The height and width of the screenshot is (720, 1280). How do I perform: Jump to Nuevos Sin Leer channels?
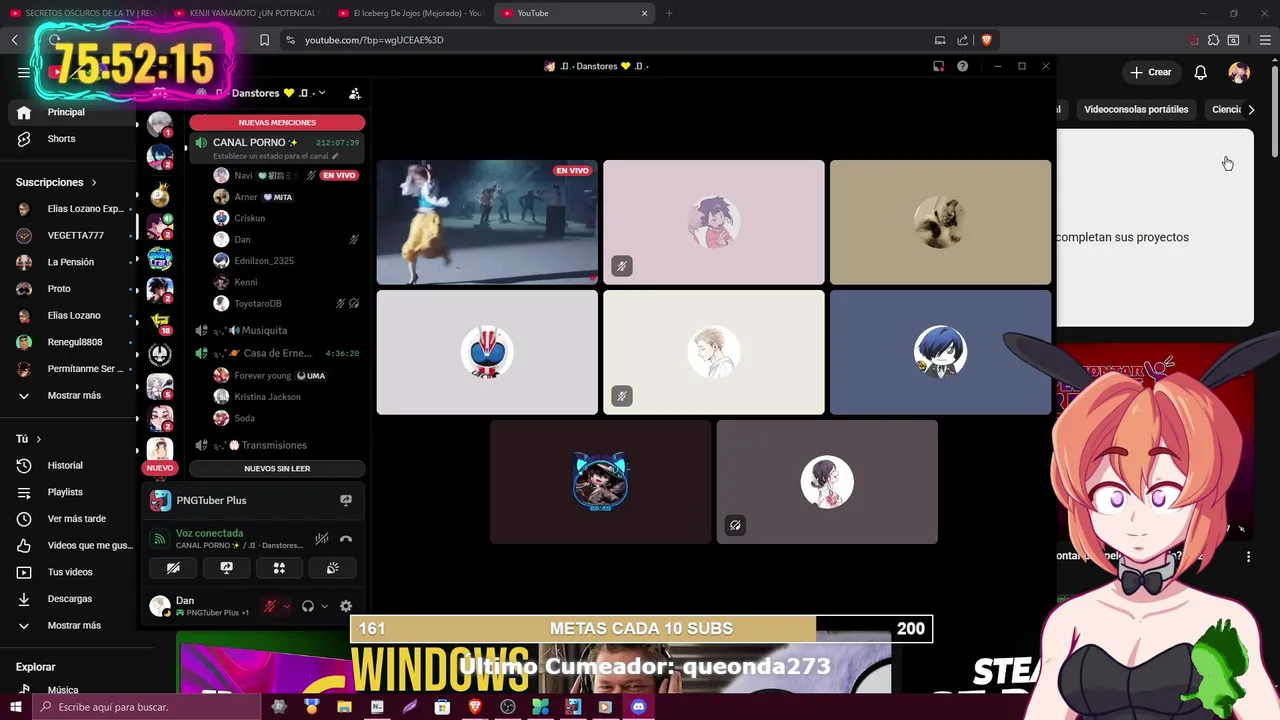(277, 468)
